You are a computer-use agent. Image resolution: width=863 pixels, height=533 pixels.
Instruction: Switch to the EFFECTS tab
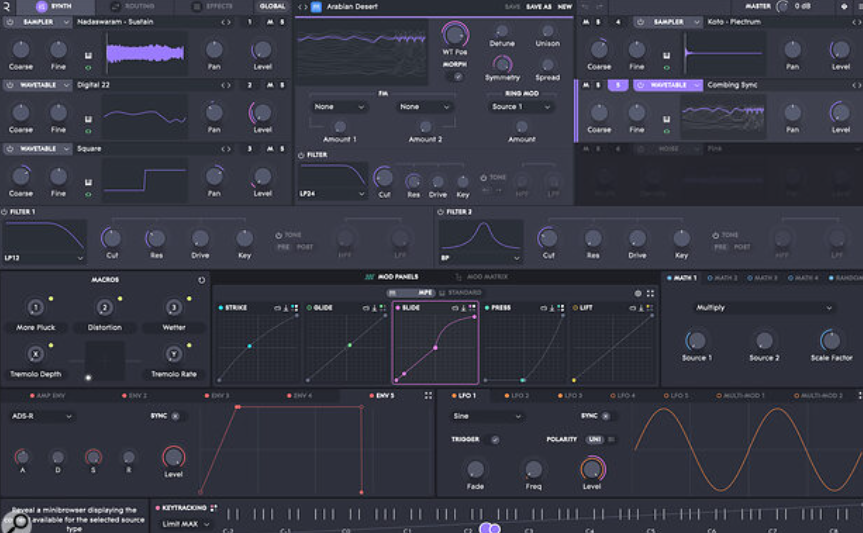(212, 7)
